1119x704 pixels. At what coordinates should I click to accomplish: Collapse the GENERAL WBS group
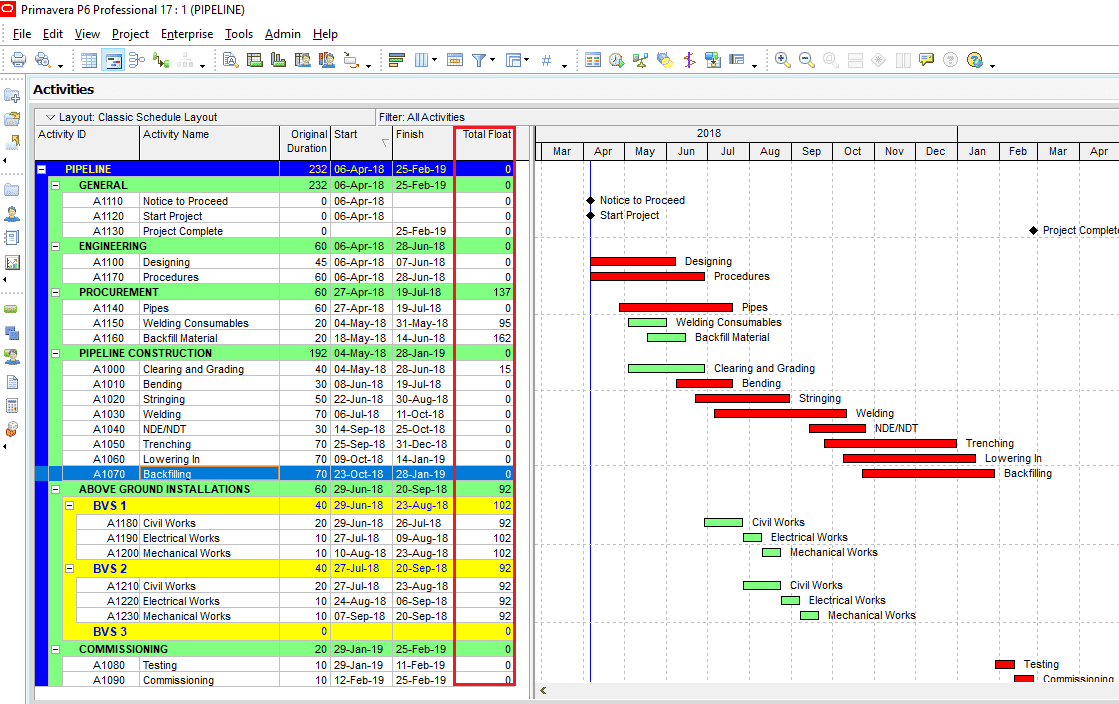56,185
